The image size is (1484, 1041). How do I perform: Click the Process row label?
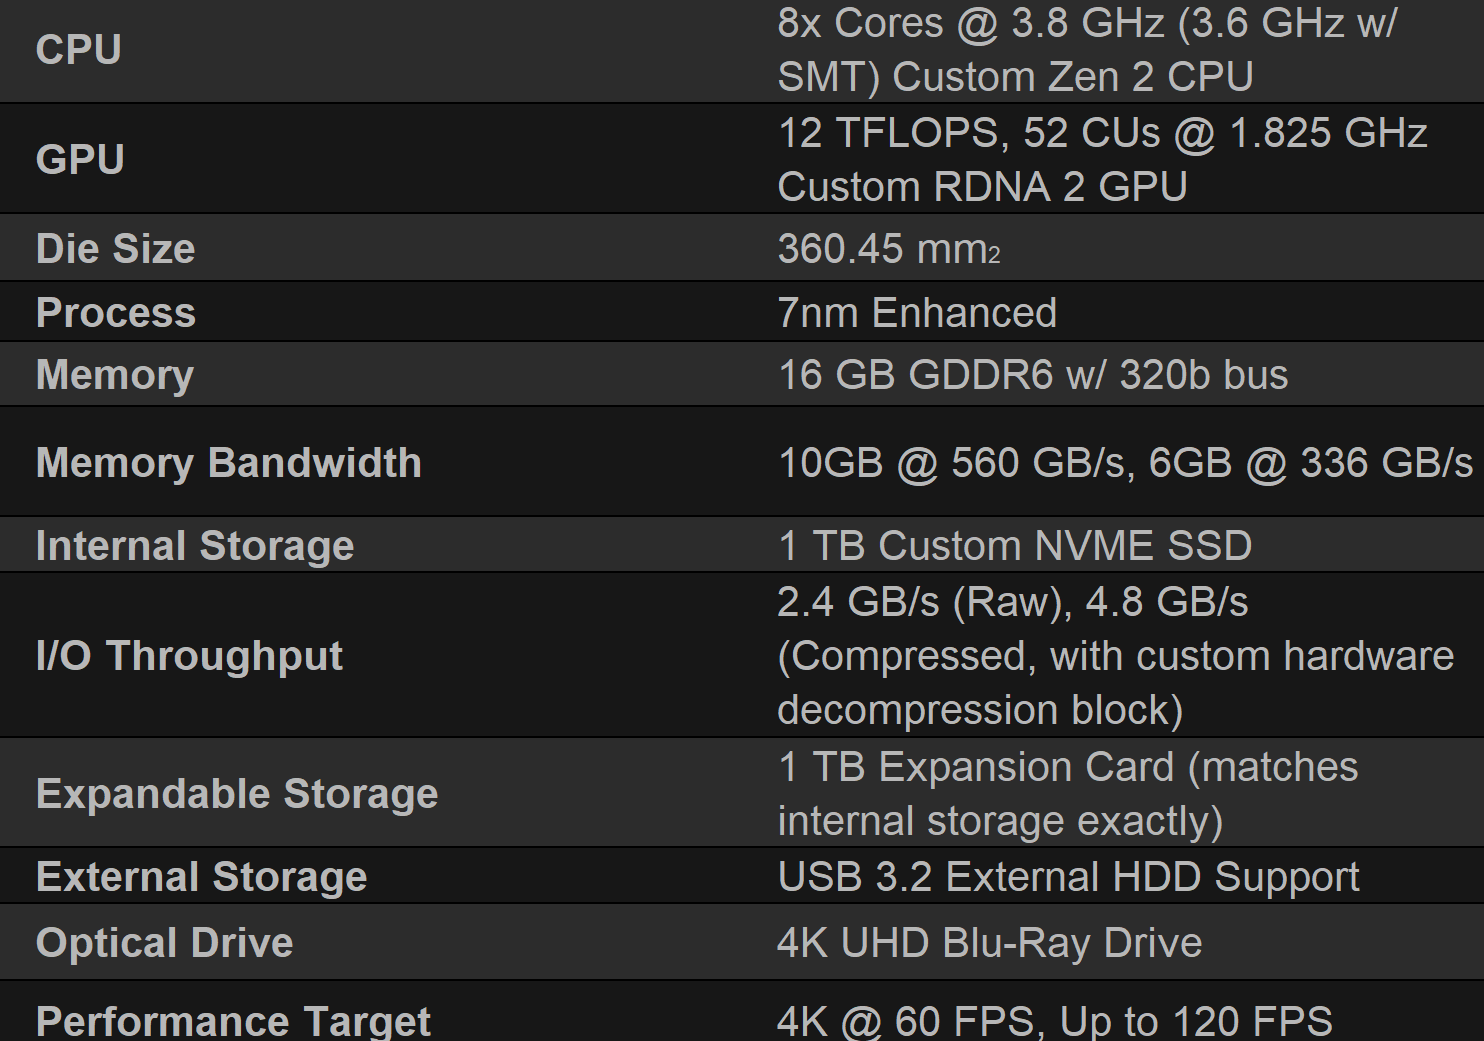click(115, 313)
